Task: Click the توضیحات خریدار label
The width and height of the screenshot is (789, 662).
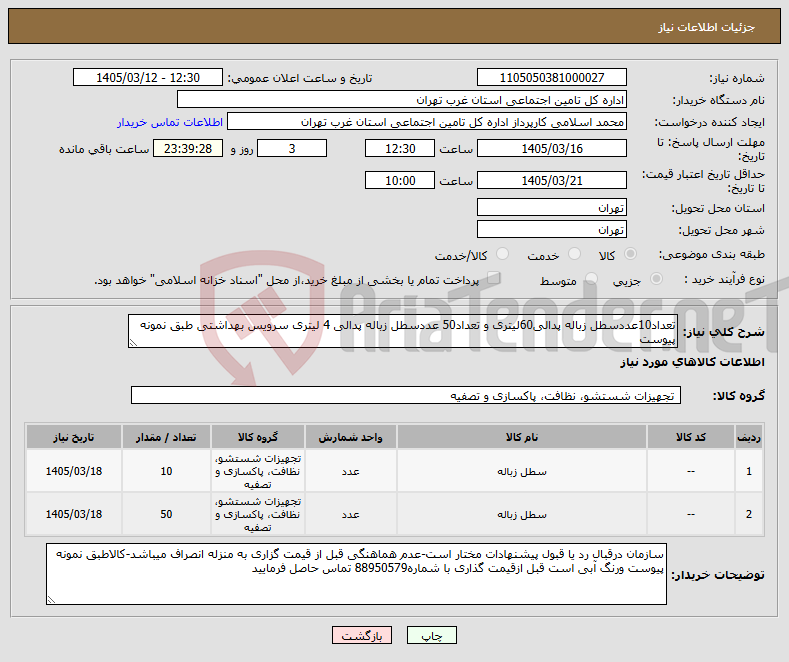Action: click(718, 574)
